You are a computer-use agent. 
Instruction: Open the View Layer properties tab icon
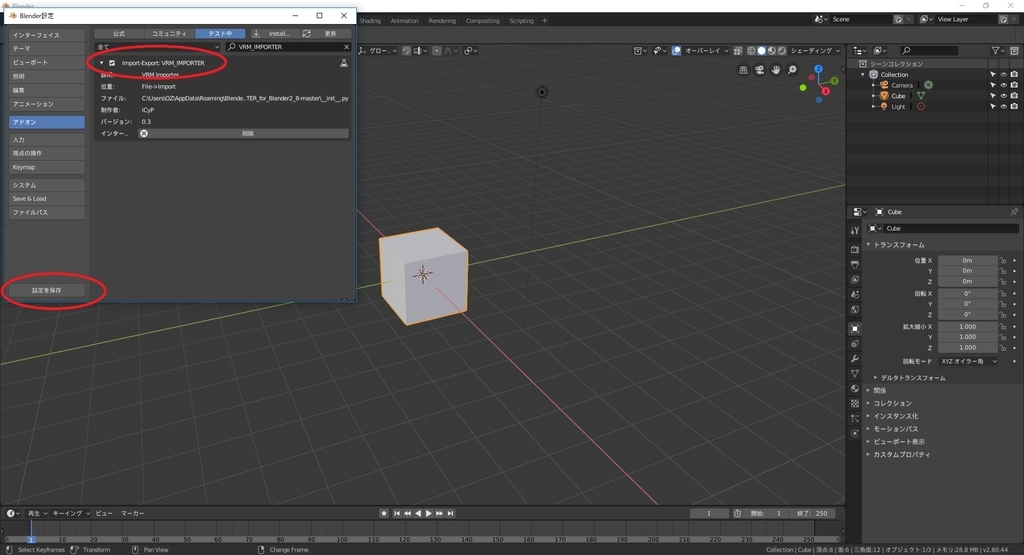pos(855,279)
